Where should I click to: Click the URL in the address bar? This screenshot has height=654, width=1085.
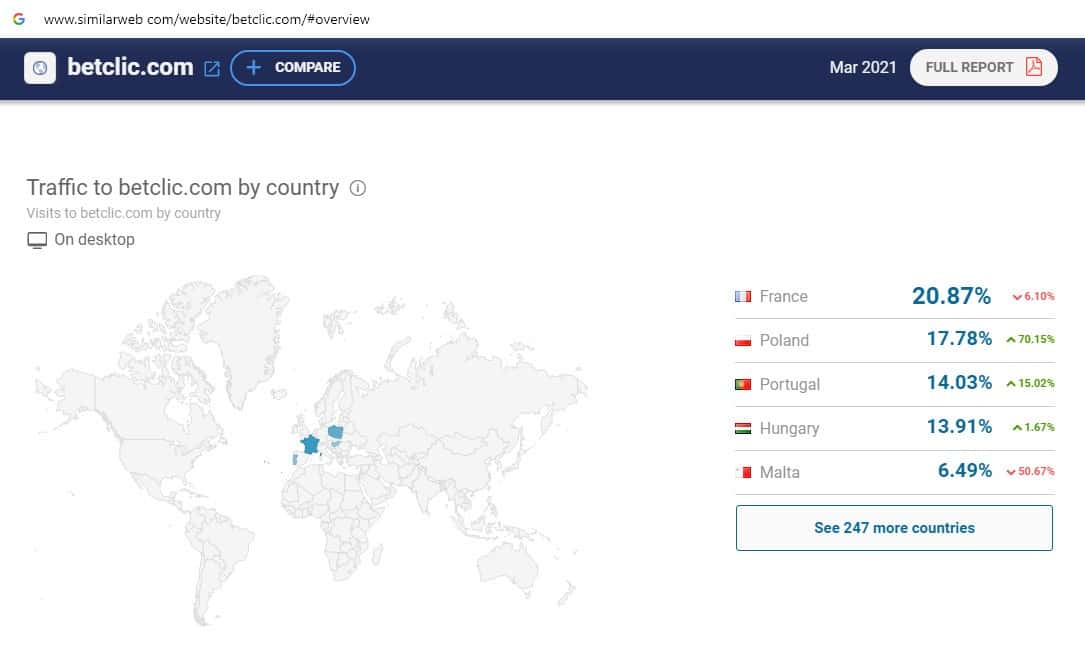[206, 19]
